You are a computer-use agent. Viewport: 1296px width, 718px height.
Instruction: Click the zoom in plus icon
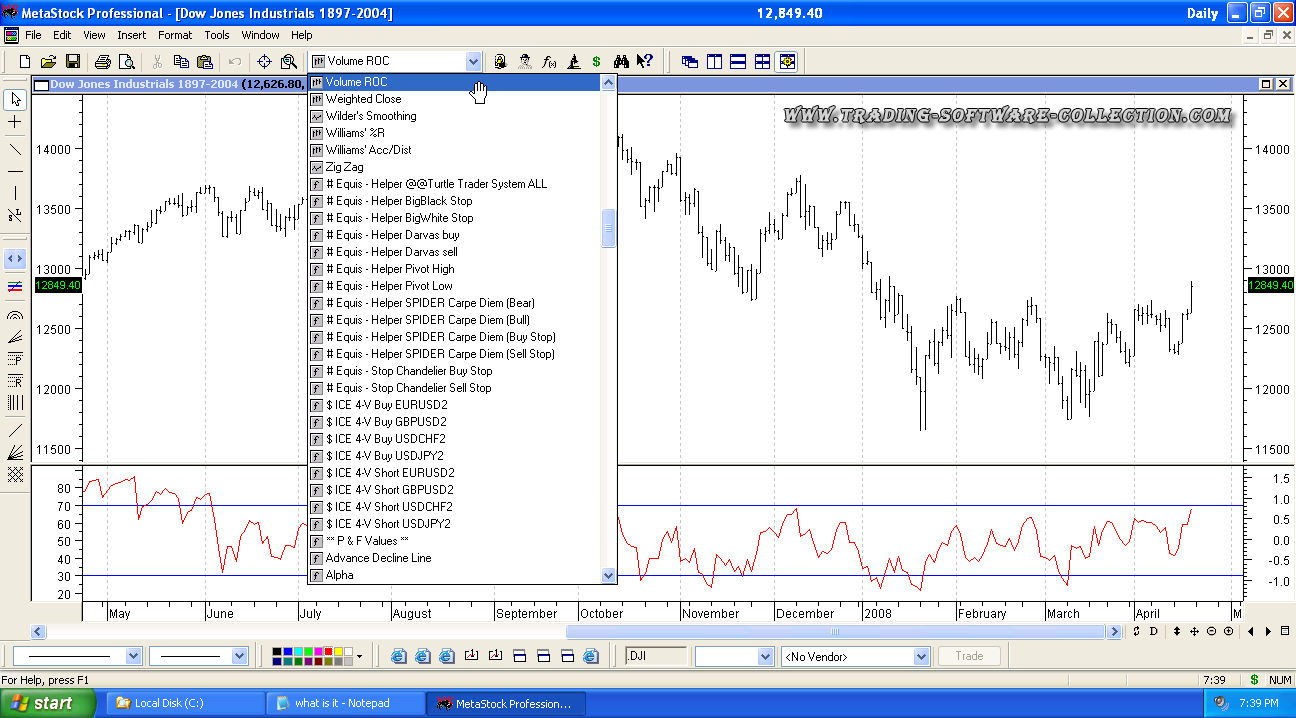pyautogui.click(x=1228, y=632)
